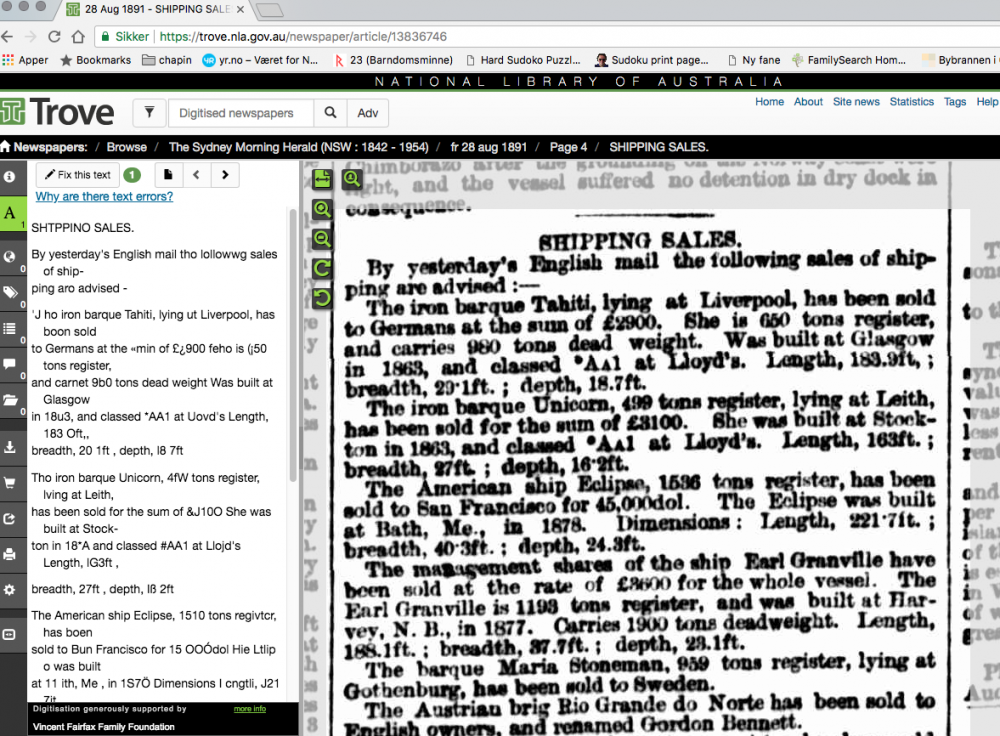This screenshot has width=1000, height=736.
Task: Click the Adv advanced search button
Action: [367, 113]
